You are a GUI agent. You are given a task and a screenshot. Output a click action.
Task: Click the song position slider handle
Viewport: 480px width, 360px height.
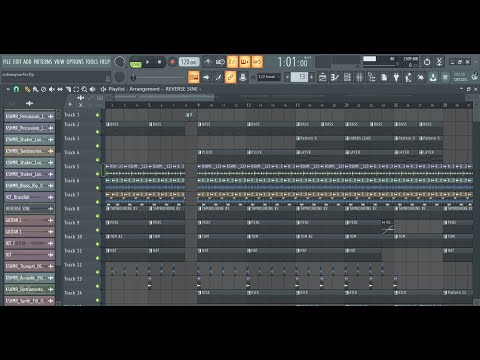[133, 77]
